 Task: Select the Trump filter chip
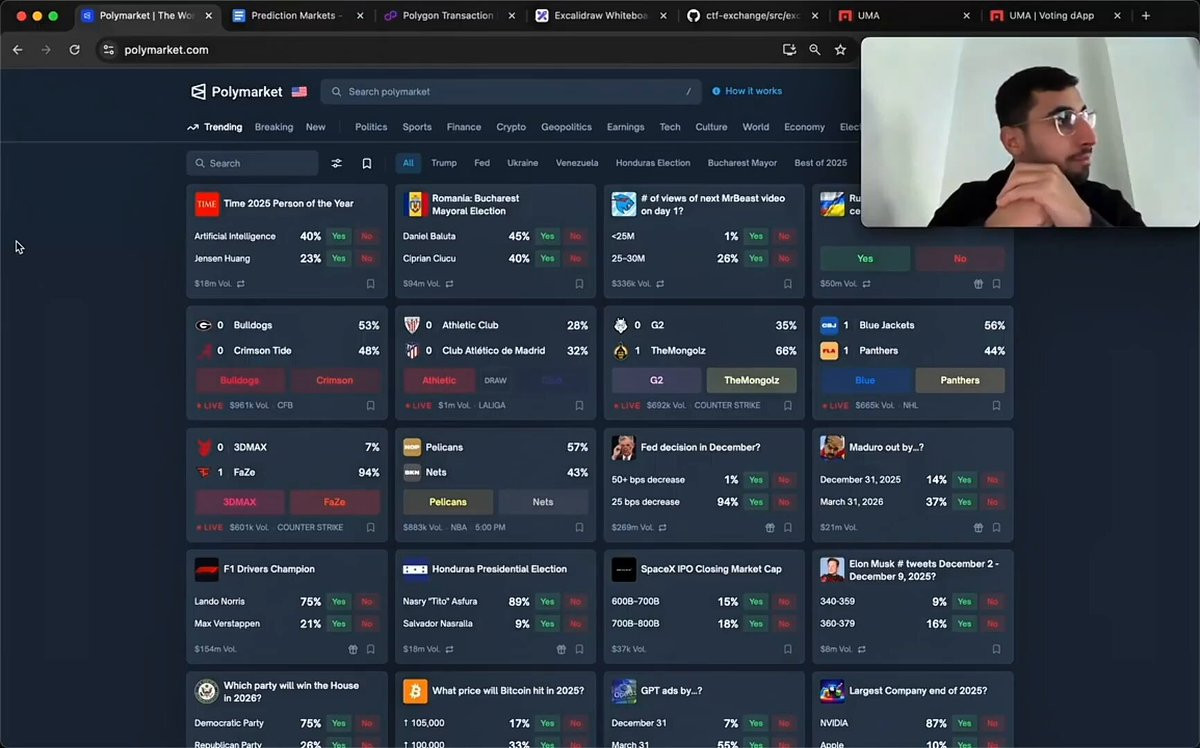coord(444,163)
